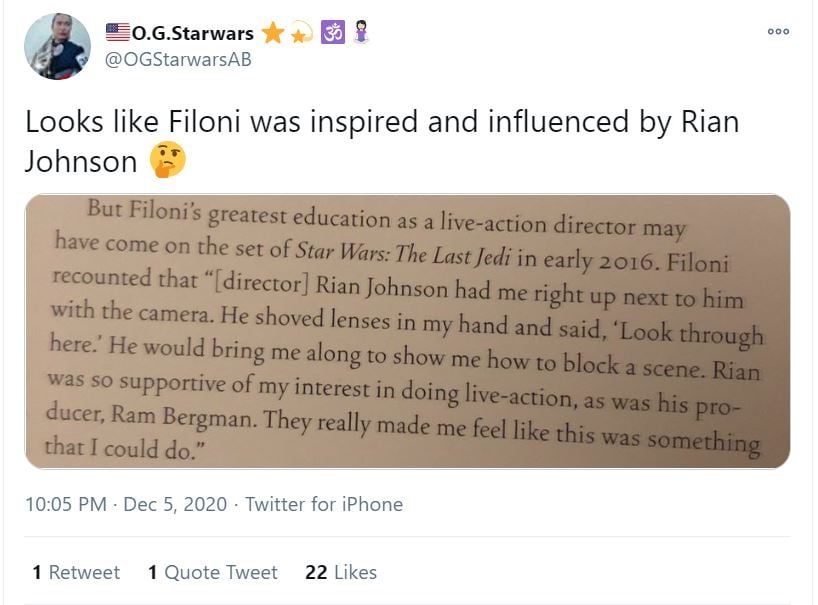
Task: Show the 1 Quote Tweet list
Action: [x=212, y=572]
